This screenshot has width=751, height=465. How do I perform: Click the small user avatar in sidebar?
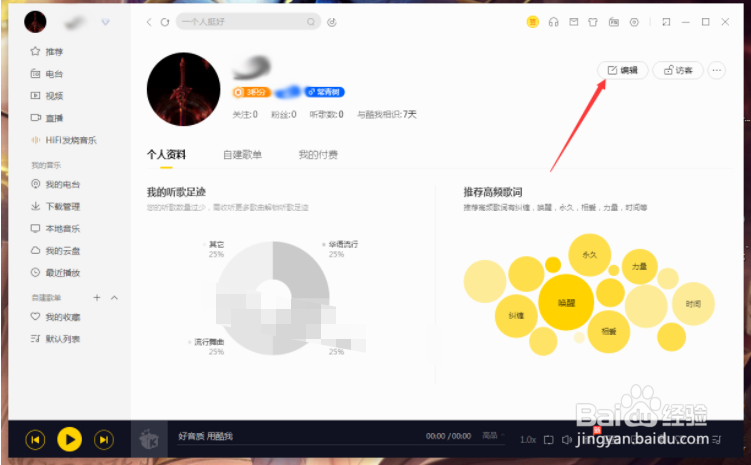[35, 22]
